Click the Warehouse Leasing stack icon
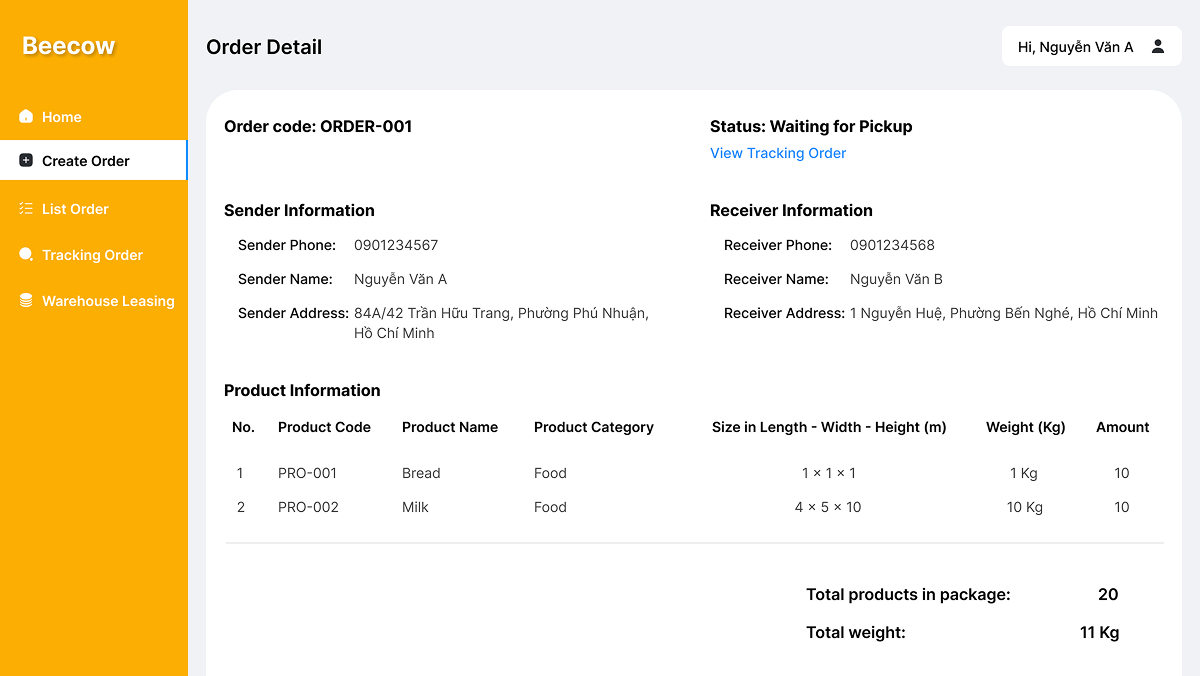This screenshot has width=1200, height=676. click(26, 301)
